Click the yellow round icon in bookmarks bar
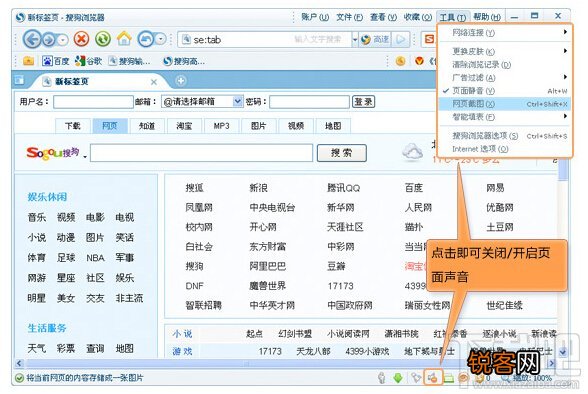Image resolution: width=588 pixels, height=394 pixels. [400, 61]
